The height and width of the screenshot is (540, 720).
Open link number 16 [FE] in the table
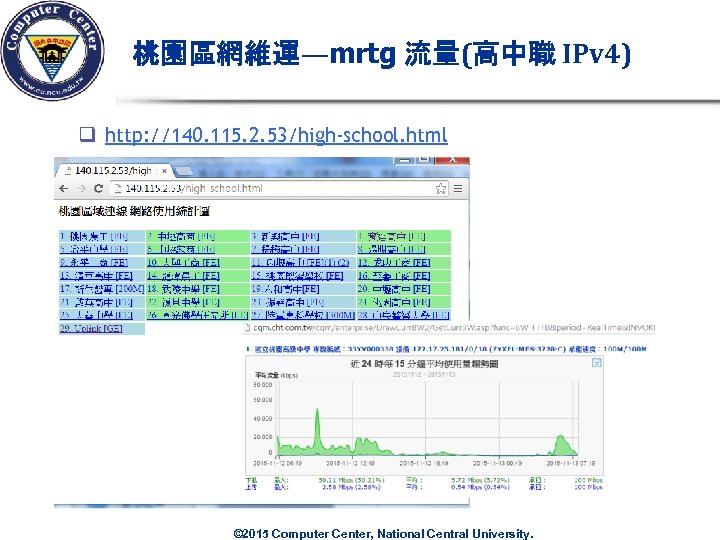(x=394, y=276)
